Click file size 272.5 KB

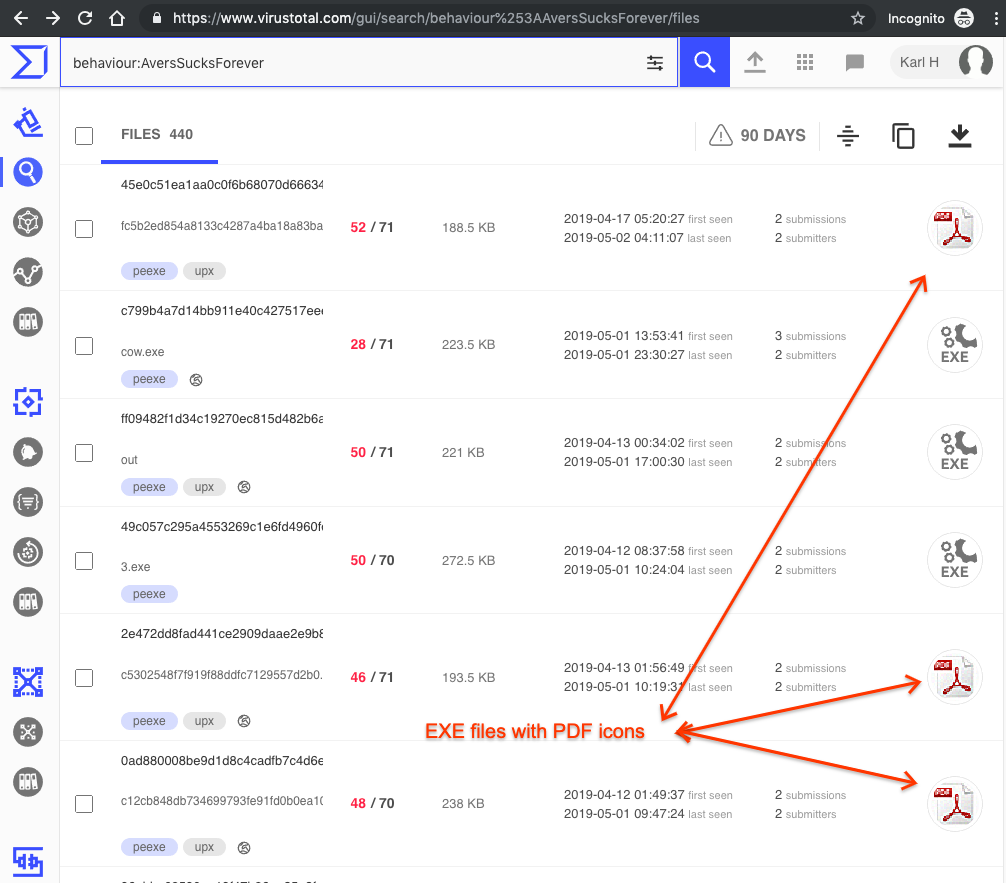(x=468, y=560)
